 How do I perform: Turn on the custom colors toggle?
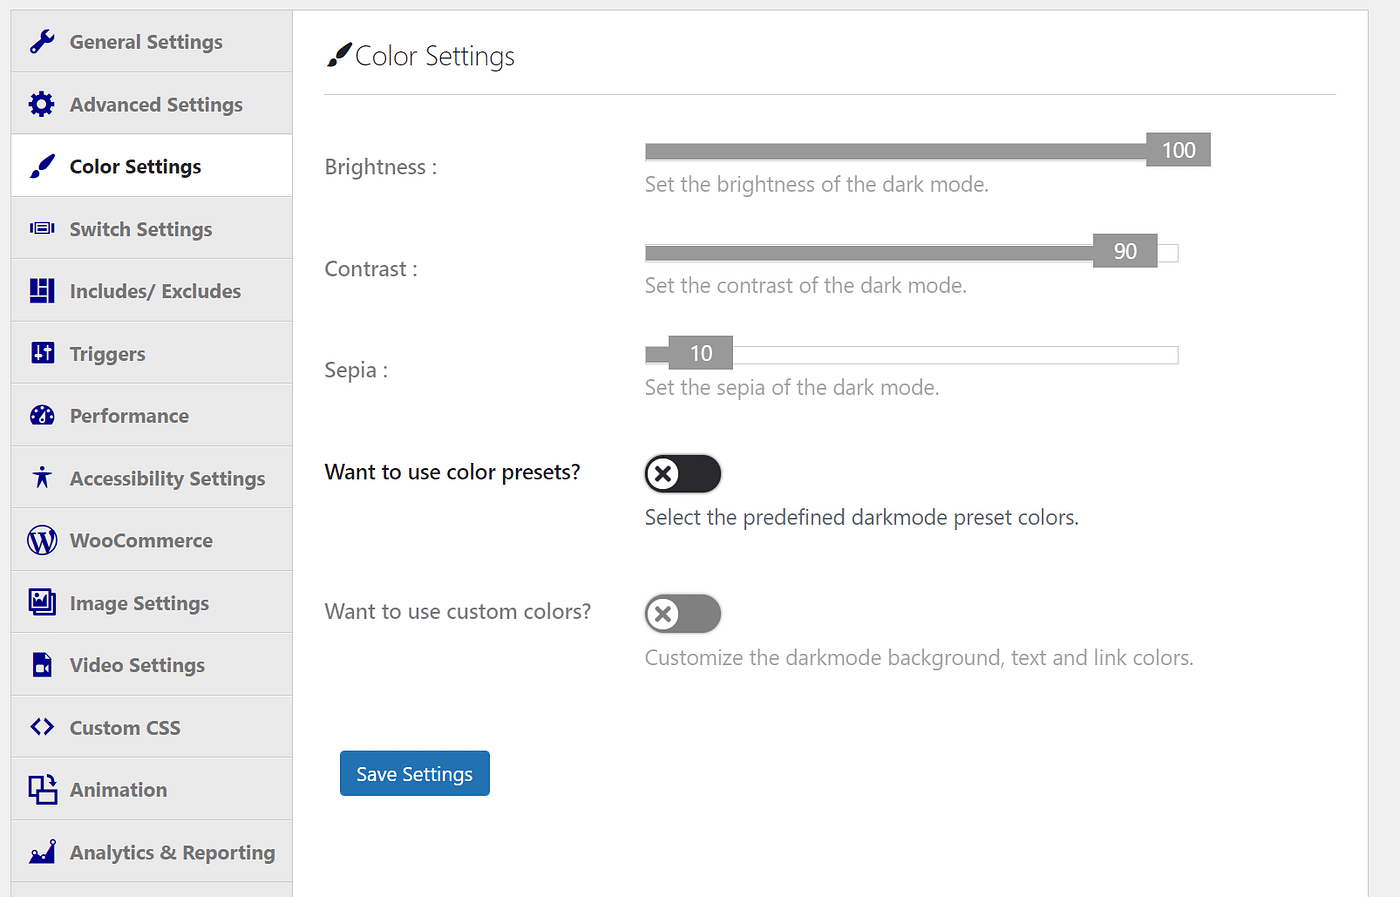pos(683,613)
